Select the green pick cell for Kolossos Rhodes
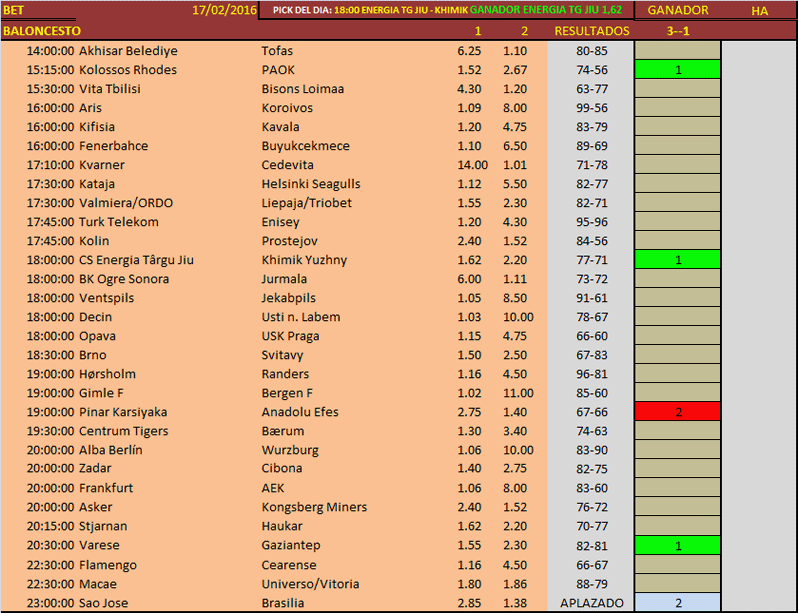798x613 pixels. (x=677, y=70)
